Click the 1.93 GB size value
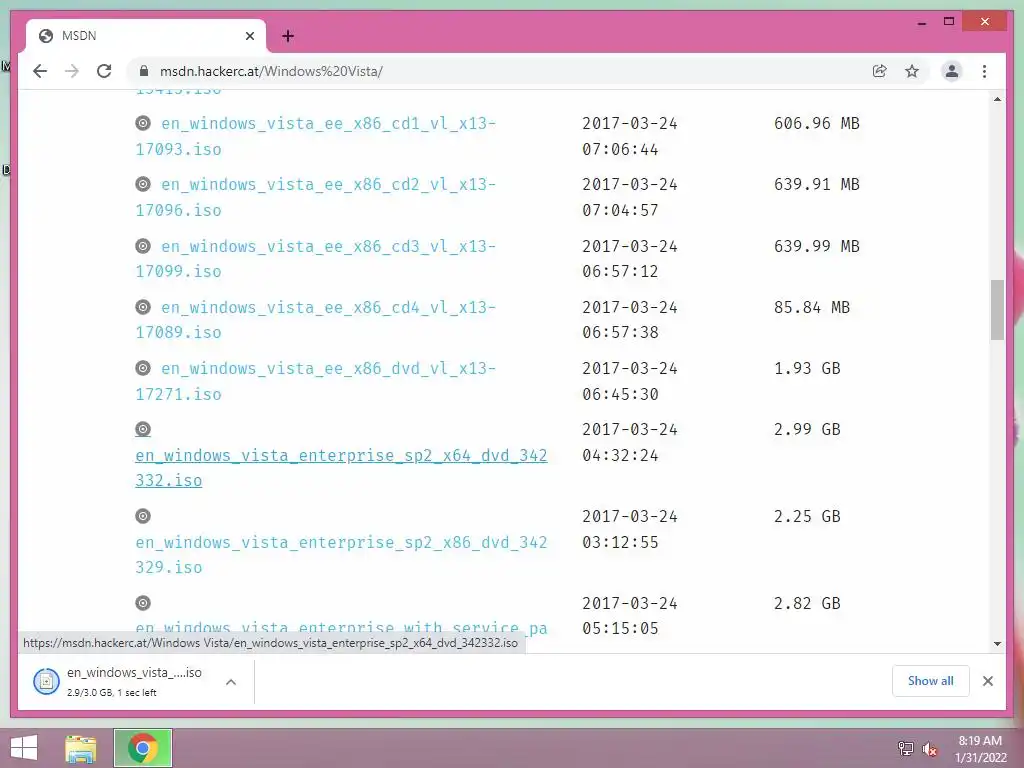This screenshot has width=1024, height=768. [807, 368]
